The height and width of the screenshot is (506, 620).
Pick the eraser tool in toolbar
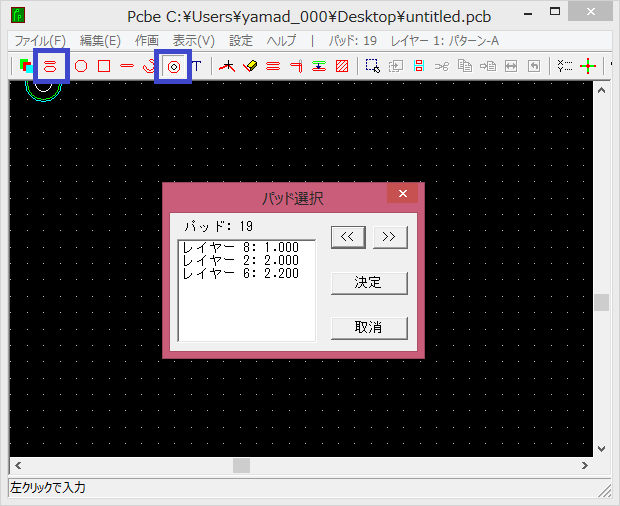click(x=250, y=66)
